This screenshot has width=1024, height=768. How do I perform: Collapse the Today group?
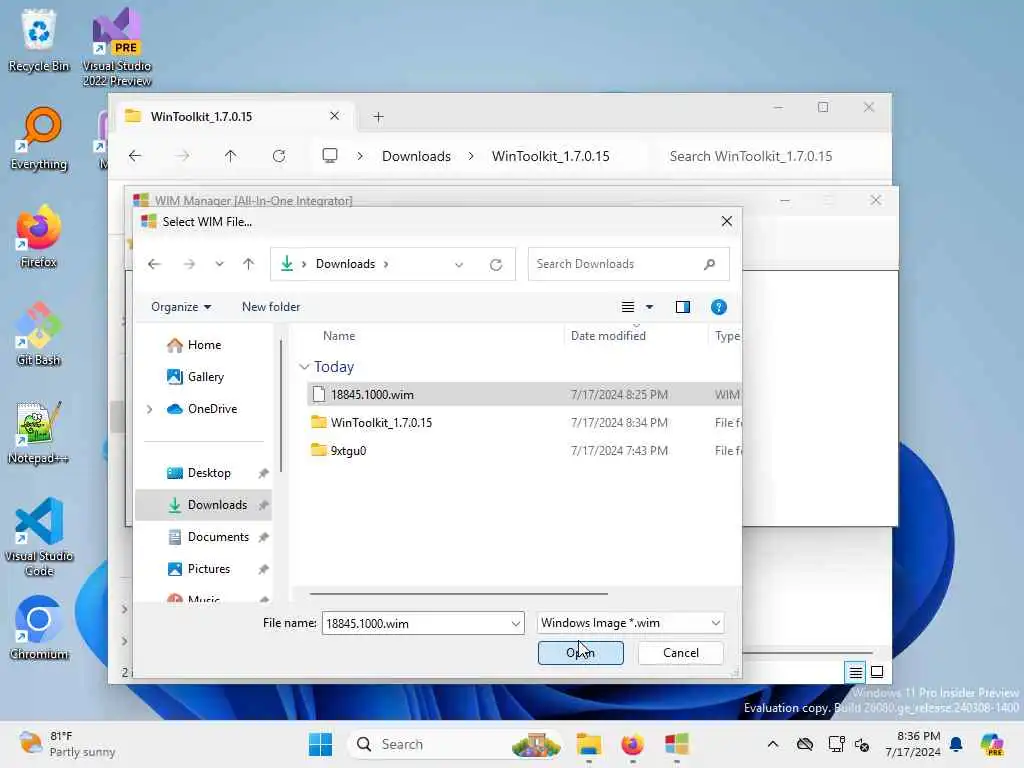304,367
